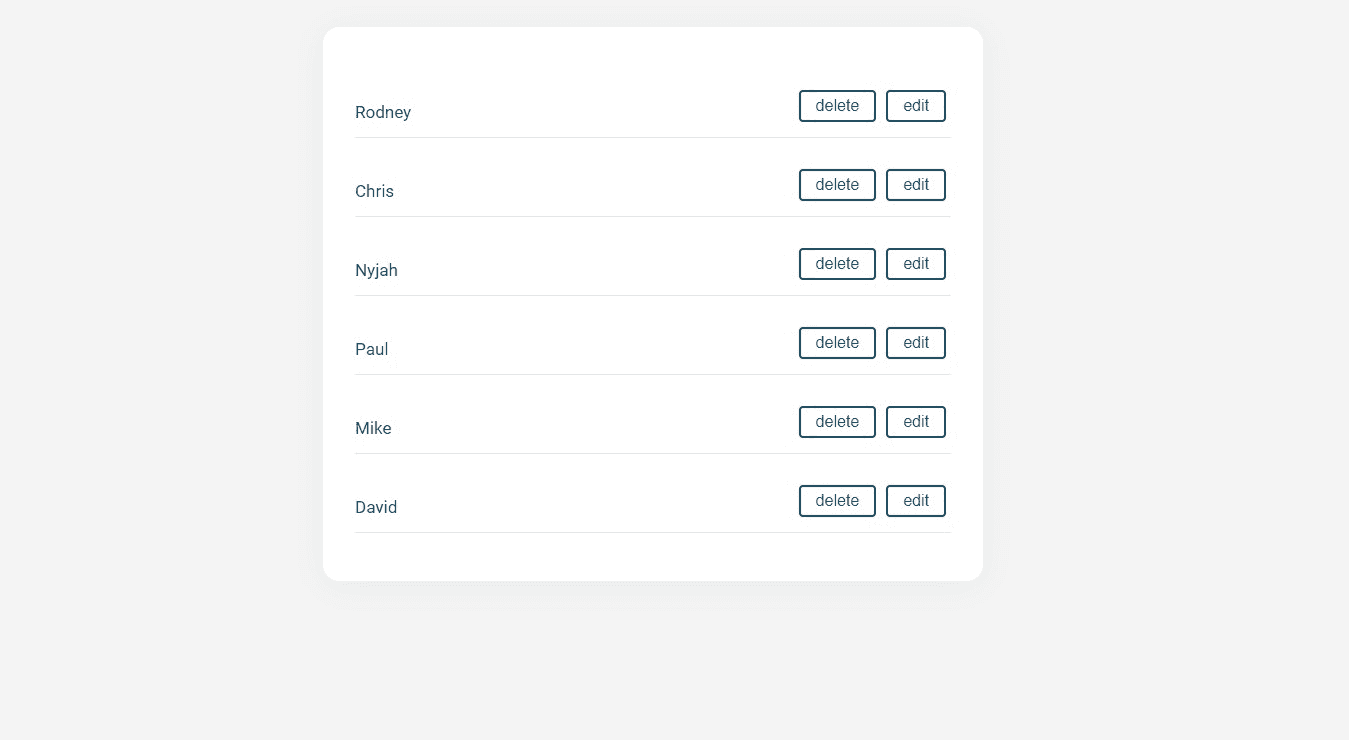Image resolution: width=1349 pixels, height=740 pixels.
Task: Open edit for Nyjah
Action: [x=916, y=264]
